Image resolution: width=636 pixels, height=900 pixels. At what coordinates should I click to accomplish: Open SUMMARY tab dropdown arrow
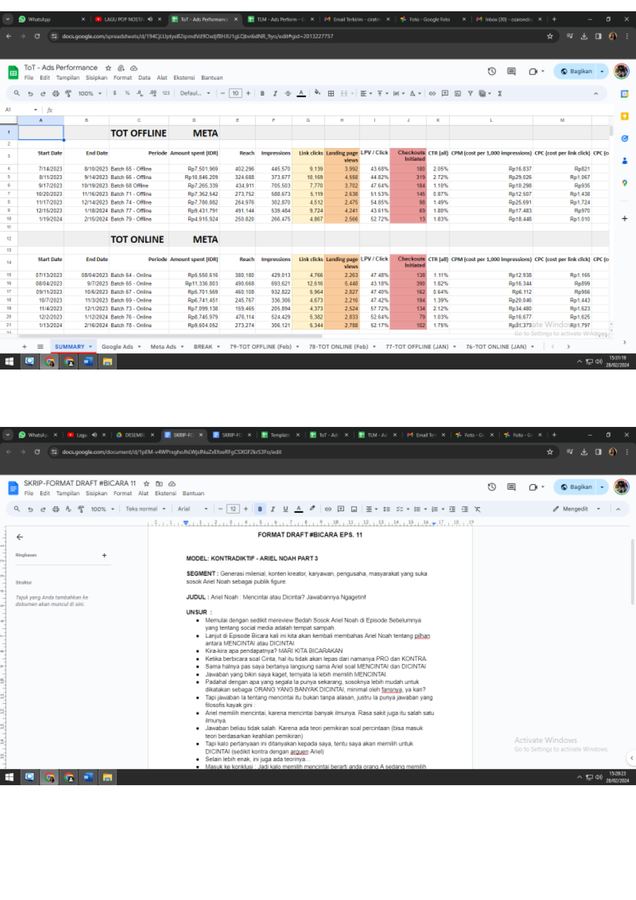pyautogui.click(x=90, y=347)
